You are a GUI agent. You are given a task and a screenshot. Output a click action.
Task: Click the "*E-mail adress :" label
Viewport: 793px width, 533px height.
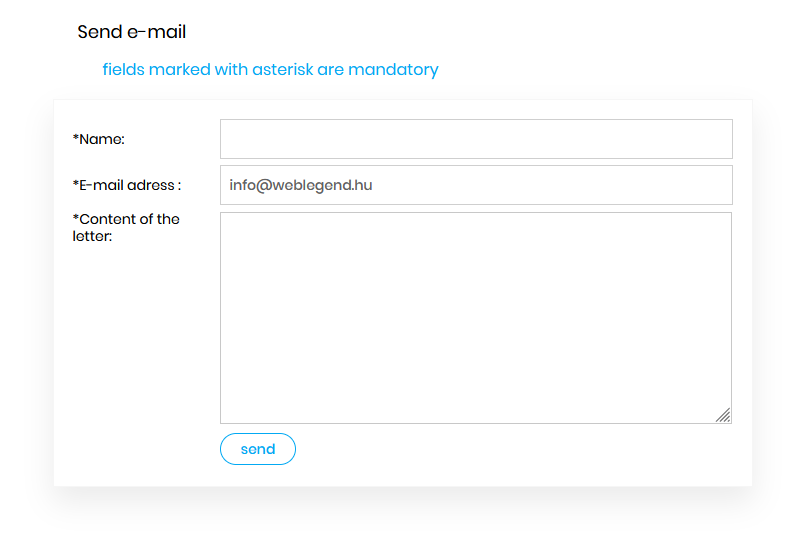click(127, 185)
